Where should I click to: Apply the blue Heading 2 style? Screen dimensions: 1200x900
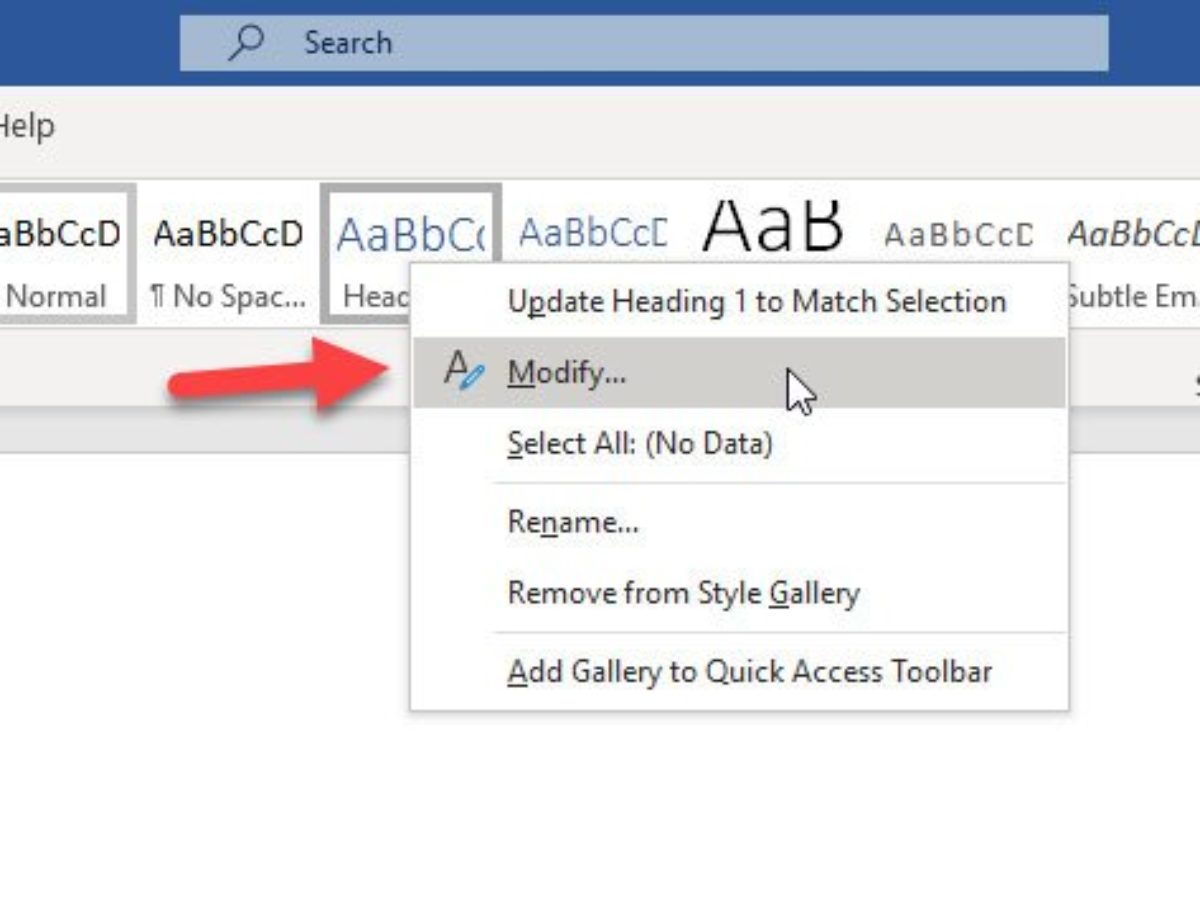[x=592, y=234]
